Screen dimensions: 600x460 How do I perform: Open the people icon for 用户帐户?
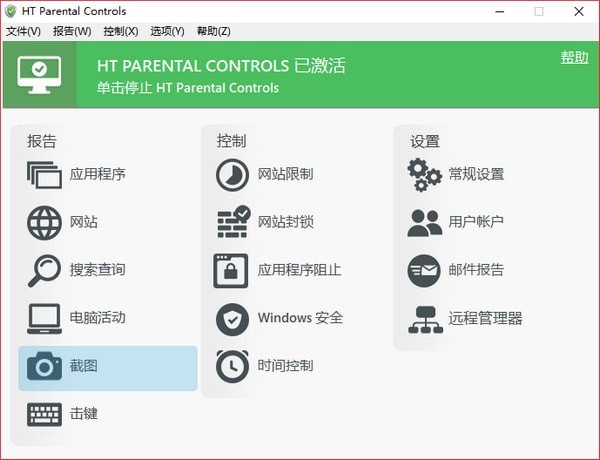click(x=425, y=222)
